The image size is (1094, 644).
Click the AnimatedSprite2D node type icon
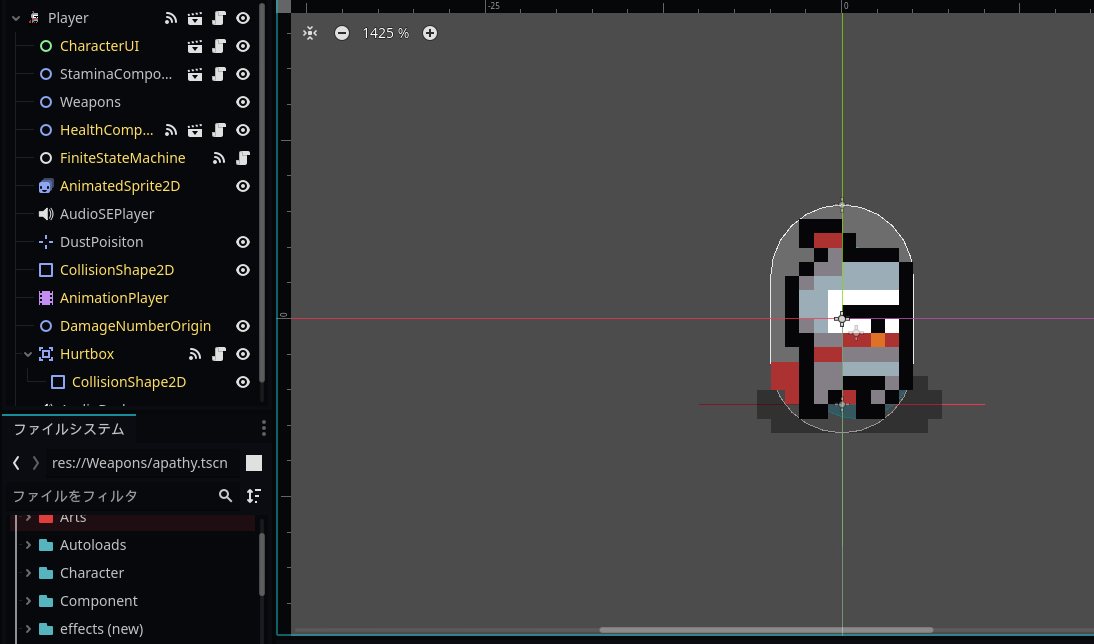pyautogui.click(x=46, y=186)
